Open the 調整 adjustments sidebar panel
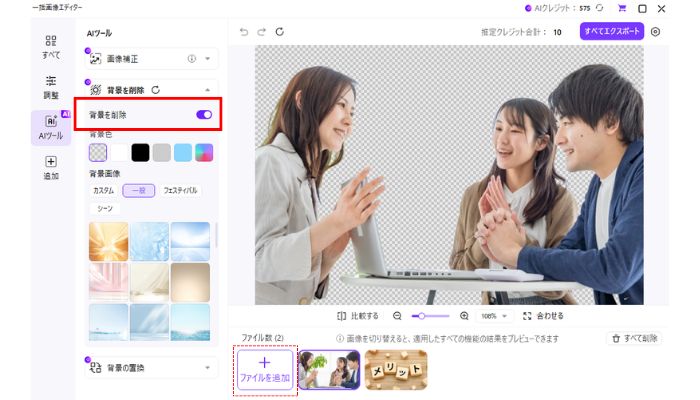 coord(50,85)
